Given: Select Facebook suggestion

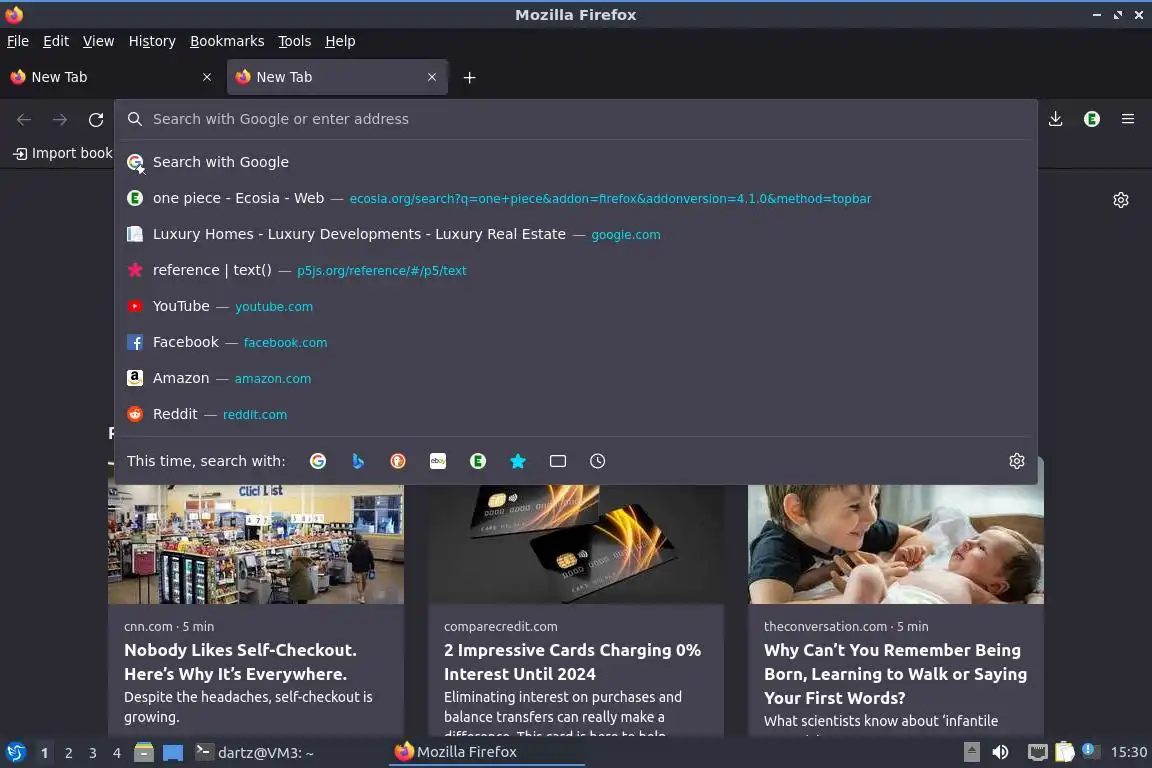Looking at the screenshot, I should (x=575, y=342).
